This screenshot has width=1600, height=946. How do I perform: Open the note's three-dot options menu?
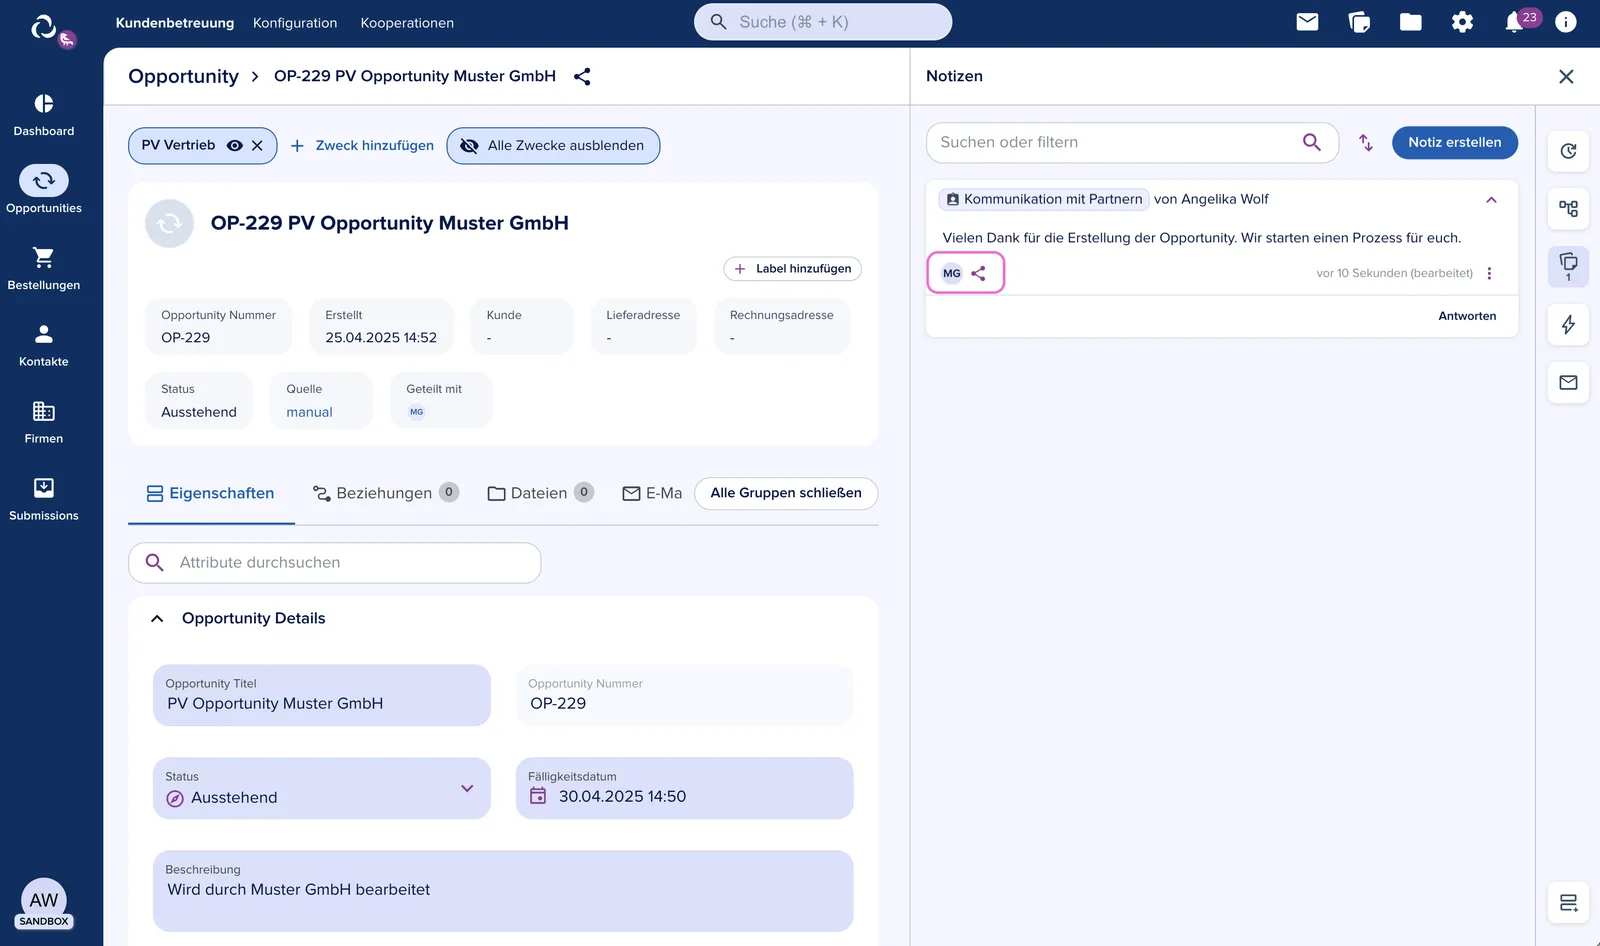coord(1489,273)
